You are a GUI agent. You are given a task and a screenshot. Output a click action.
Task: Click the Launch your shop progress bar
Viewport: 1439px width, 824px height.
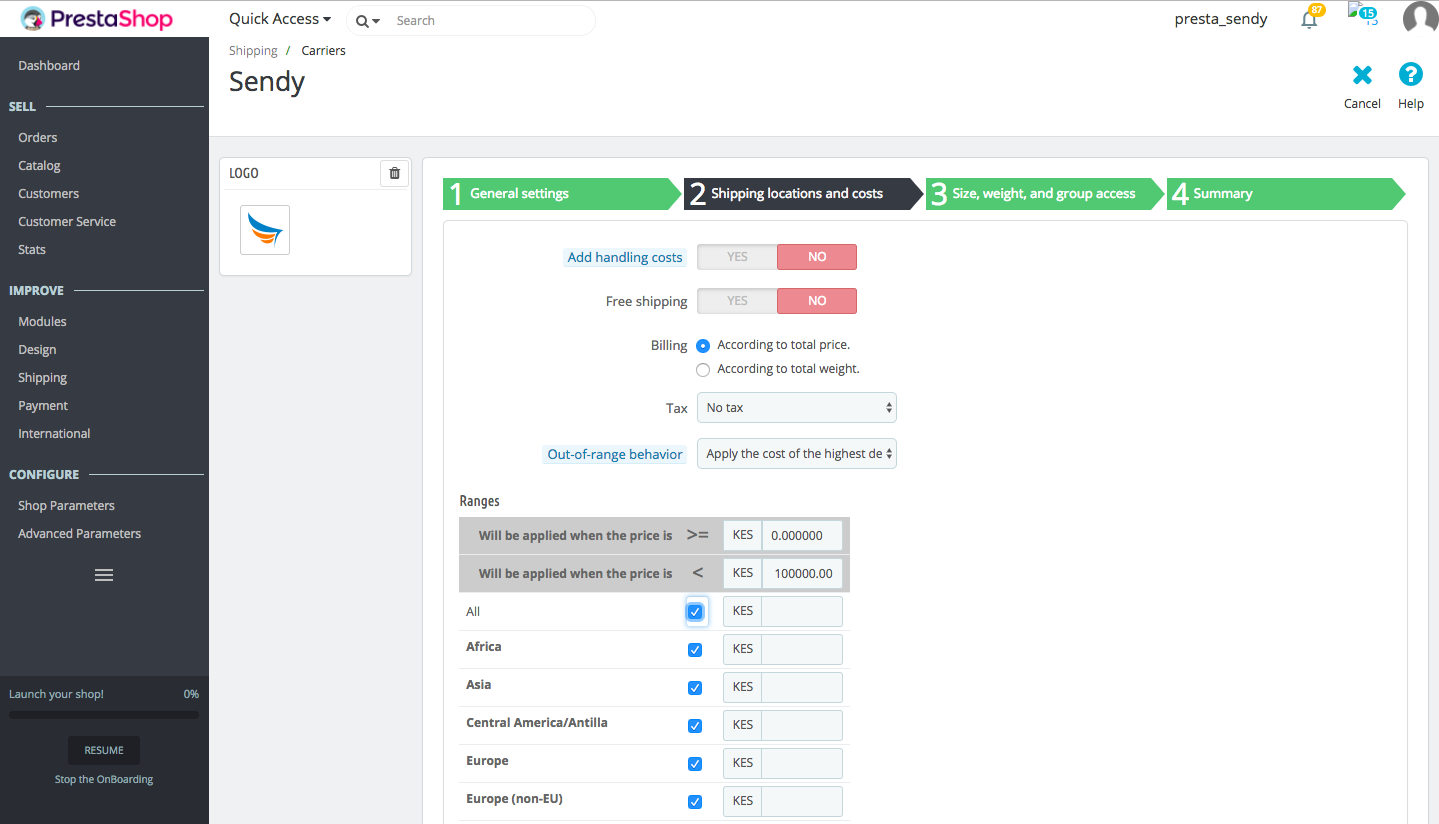click(104, 715)
